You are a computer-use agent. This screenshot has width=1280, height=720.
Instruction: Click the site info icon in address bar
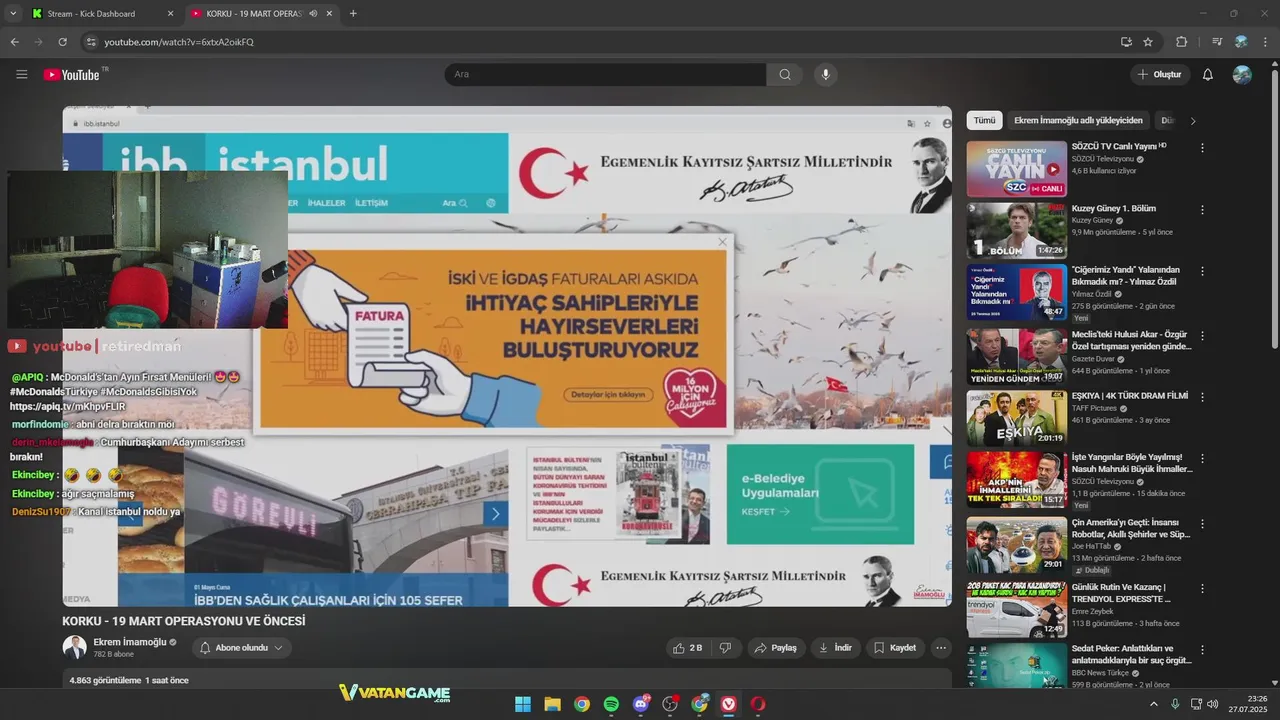[x=91, y=42]
